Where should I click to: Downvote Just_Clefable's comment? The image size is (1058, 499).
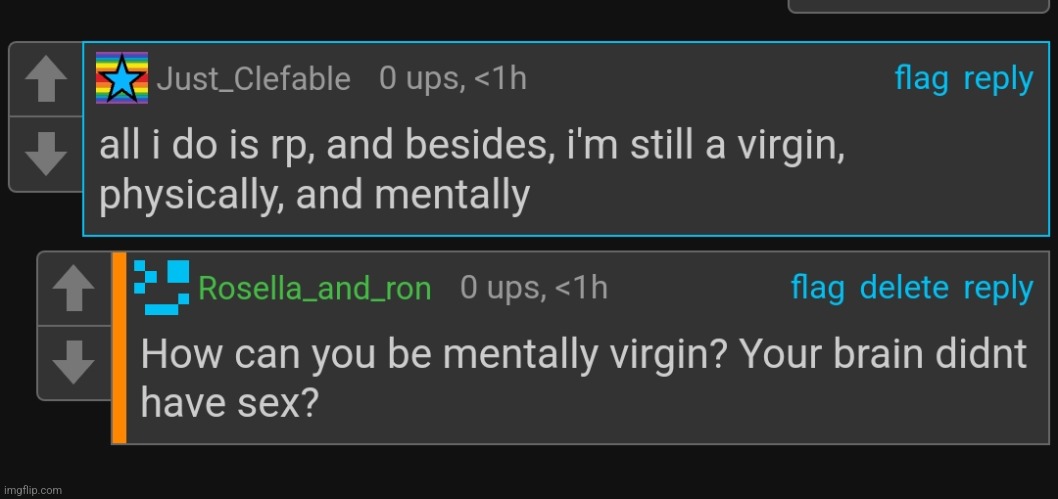point(46,154)
